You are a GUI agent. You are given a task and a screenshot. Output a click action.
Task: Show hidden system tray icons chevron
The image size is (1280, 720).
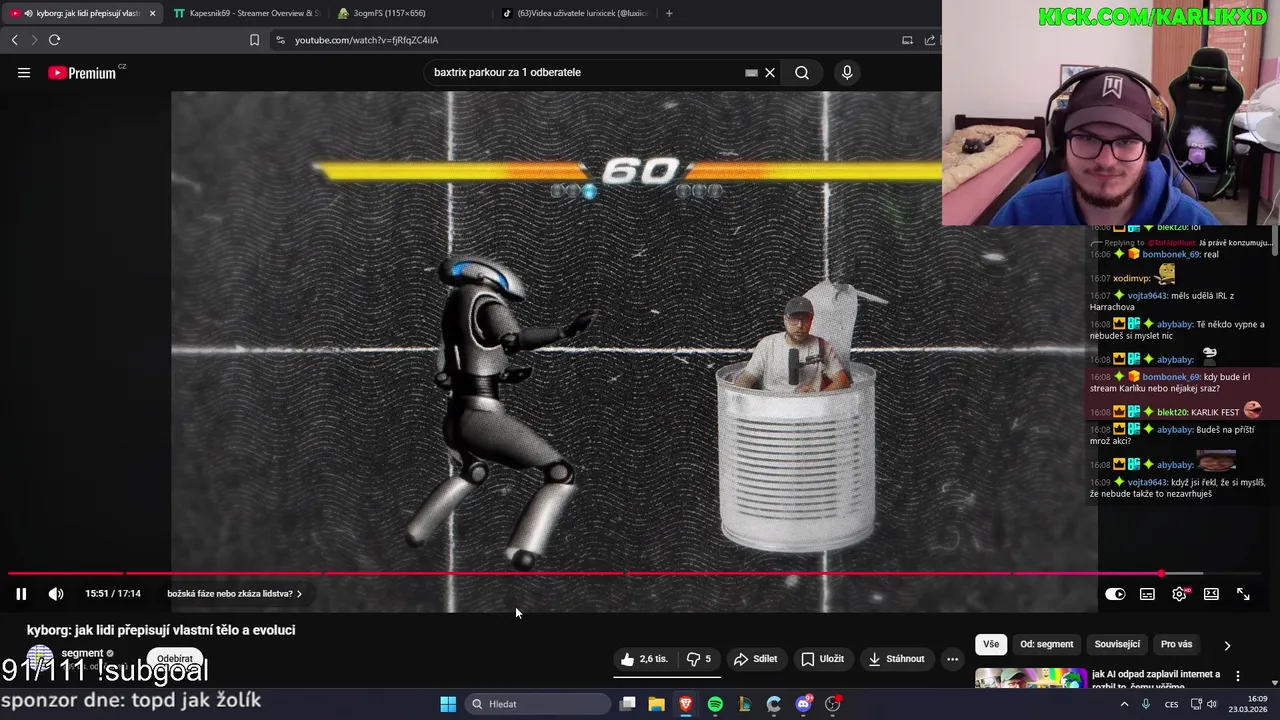point(1124,704)
